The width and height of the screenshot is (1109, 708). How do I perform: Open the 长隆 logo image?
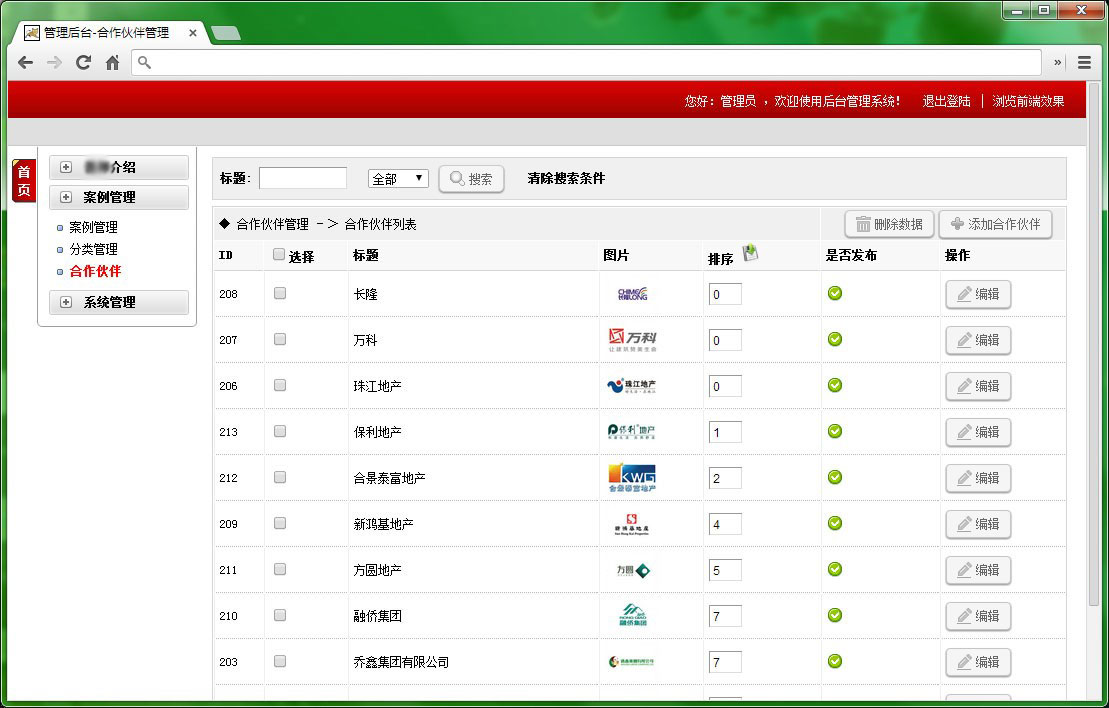click(x=632, y=294)
